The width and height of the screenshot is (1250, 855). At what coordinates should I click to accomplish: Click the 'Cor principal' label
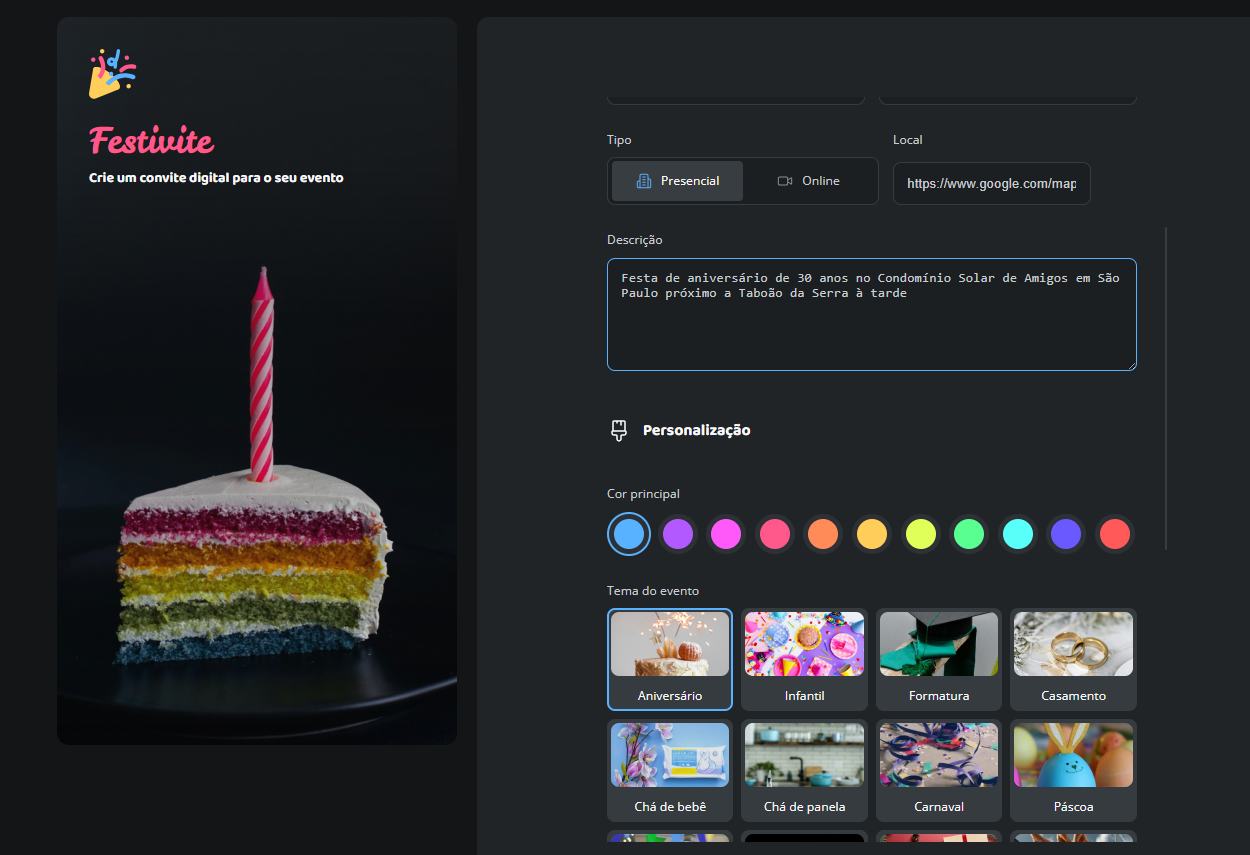click(x=643, y=494)
